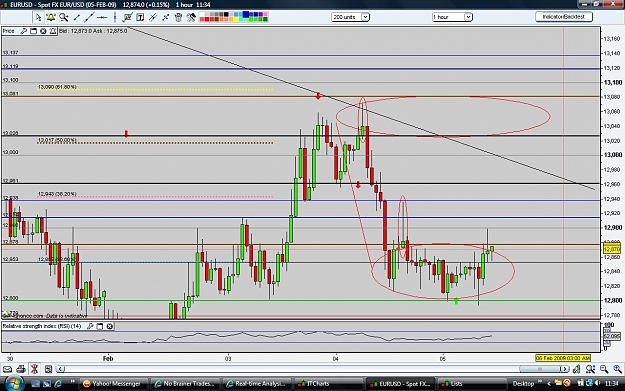
Task: Choose the short line drawing tool
Action: pos(77,17)
